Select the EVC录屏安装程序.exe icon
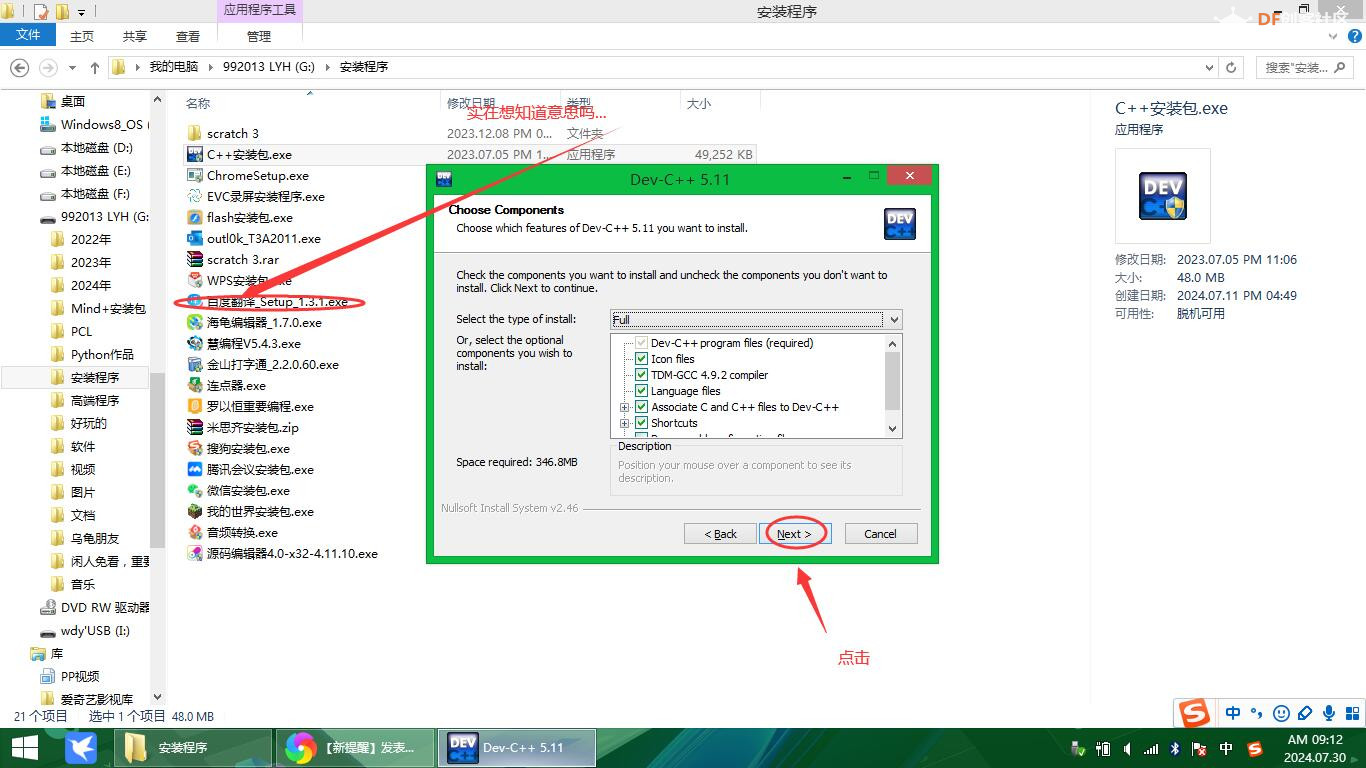Screen dimensions: 1366x768 pos(195,196)
